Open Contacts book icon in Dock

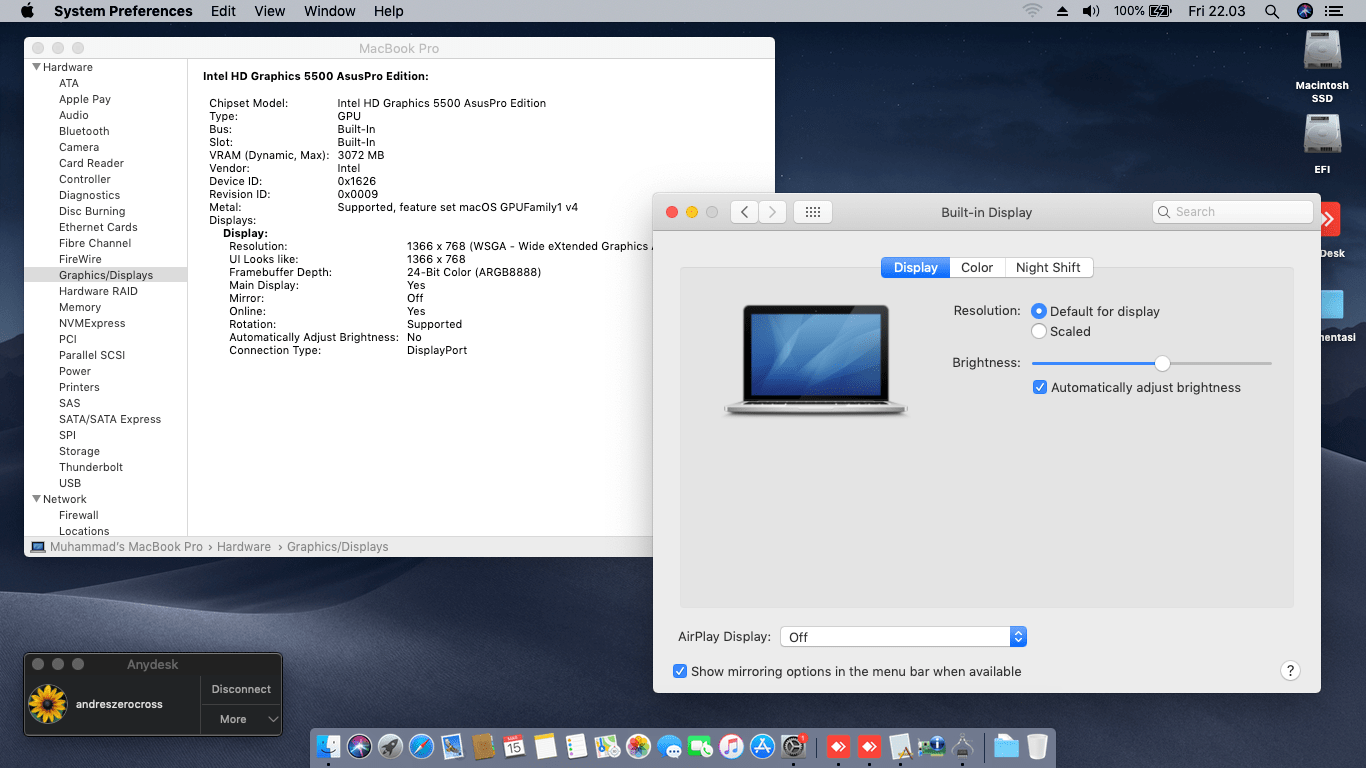coord(483,746)
